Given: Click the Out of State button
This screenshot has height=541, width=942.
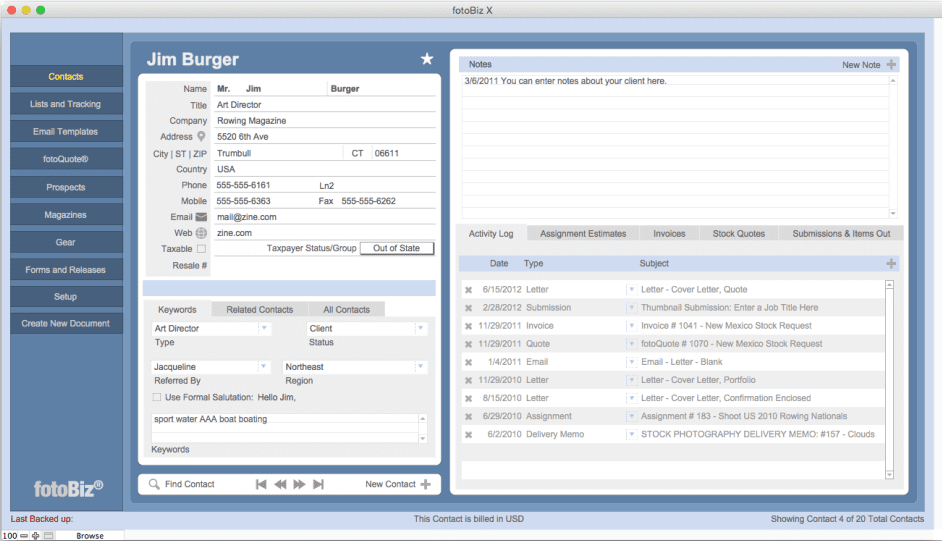Looking at the screenshot, I should pyautogui.click(x=397, y=248).
